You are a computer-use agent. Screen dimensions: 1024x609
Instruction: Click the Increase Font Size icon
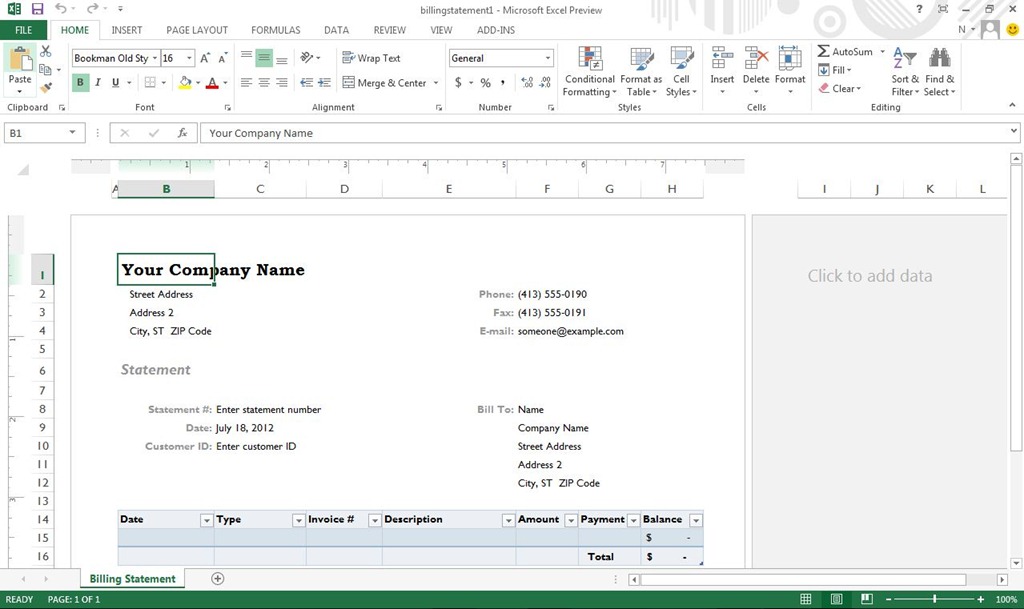point(205,58)
